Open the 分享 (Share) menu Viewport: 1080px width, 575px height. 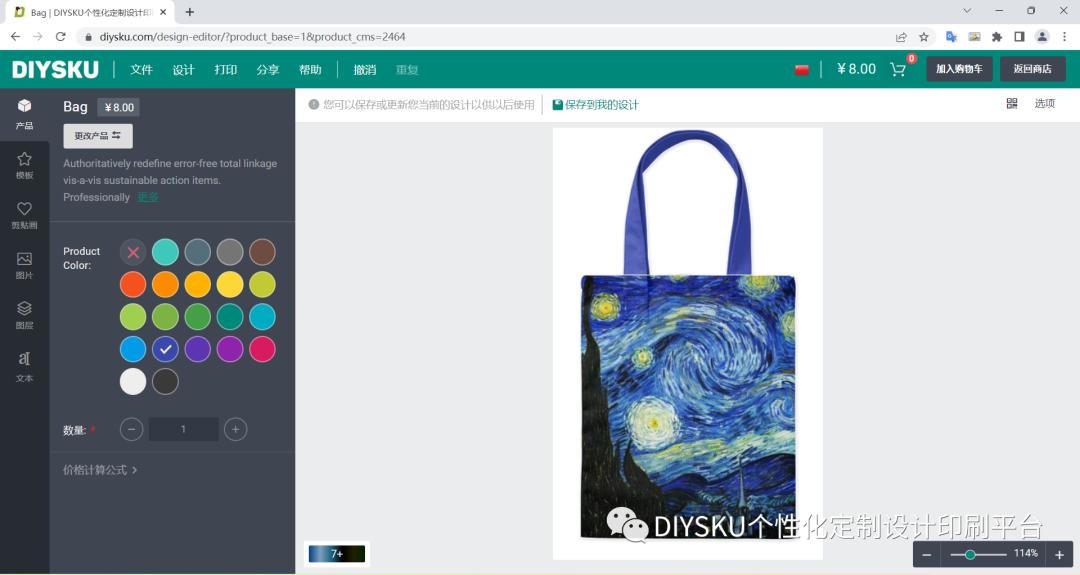267,70
